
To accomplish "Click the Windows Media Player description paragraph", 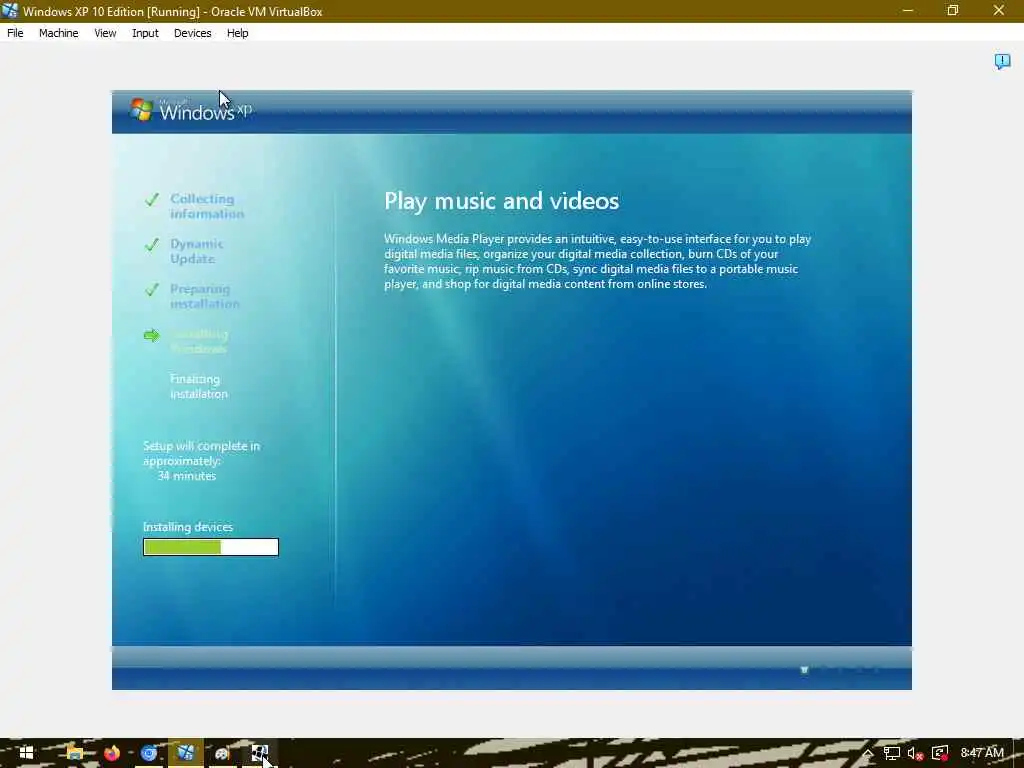I will click(598, 261).
